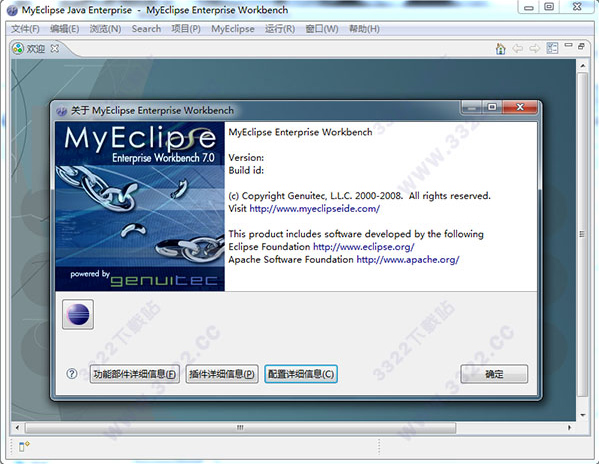
Task: Open the Search menu
Action: (146, 29)
